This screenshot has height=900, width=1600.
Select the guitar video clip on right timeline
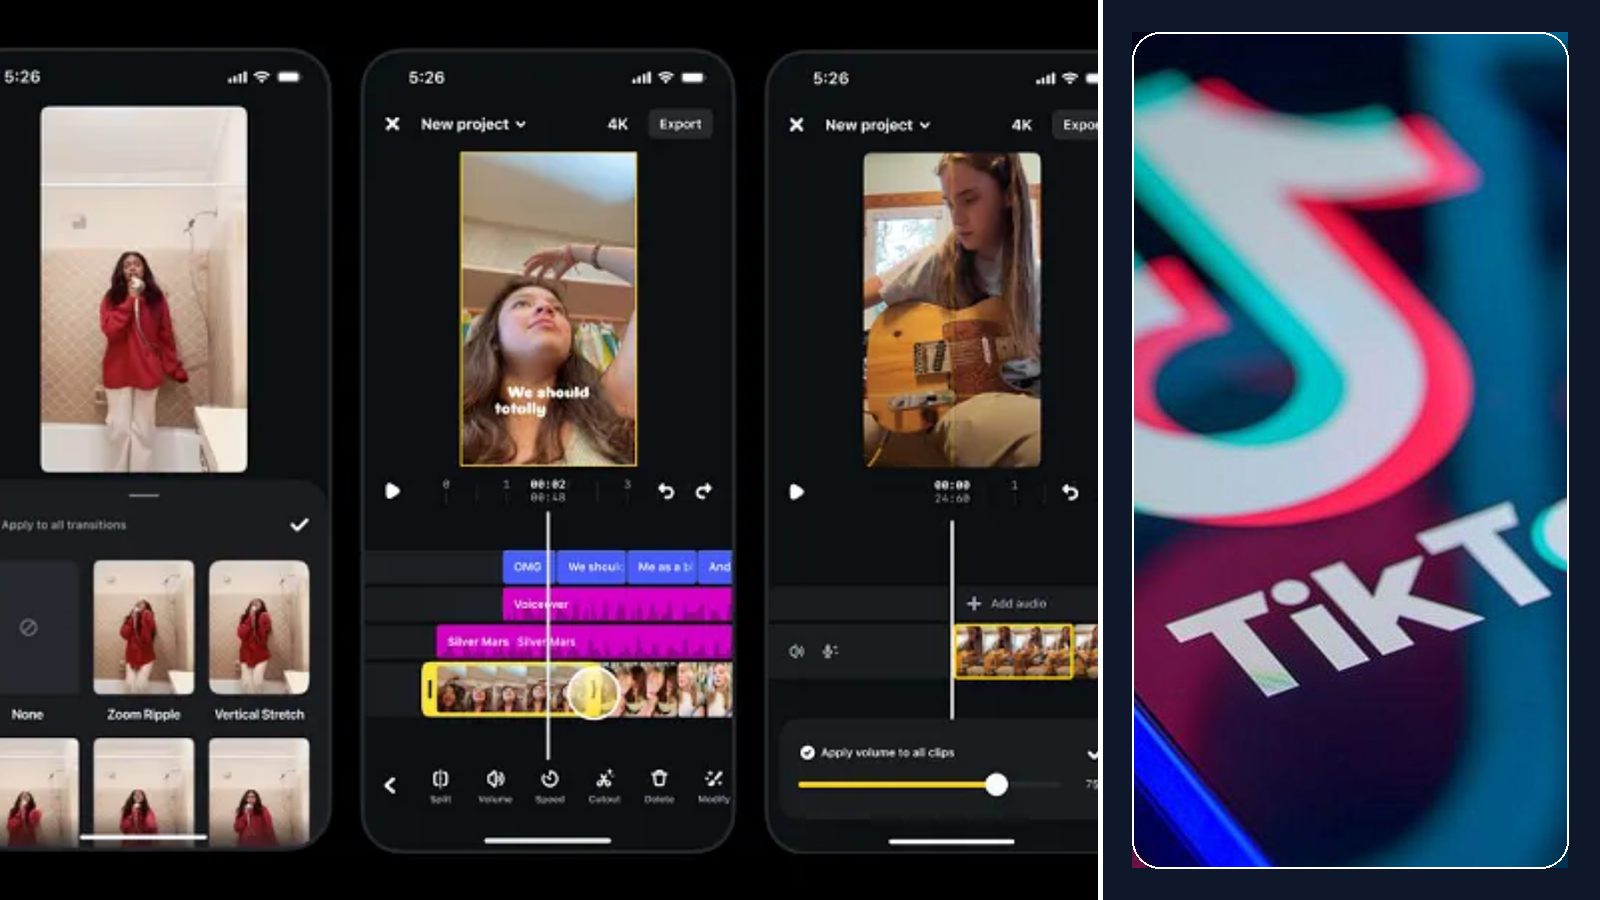coord(1013,651)
